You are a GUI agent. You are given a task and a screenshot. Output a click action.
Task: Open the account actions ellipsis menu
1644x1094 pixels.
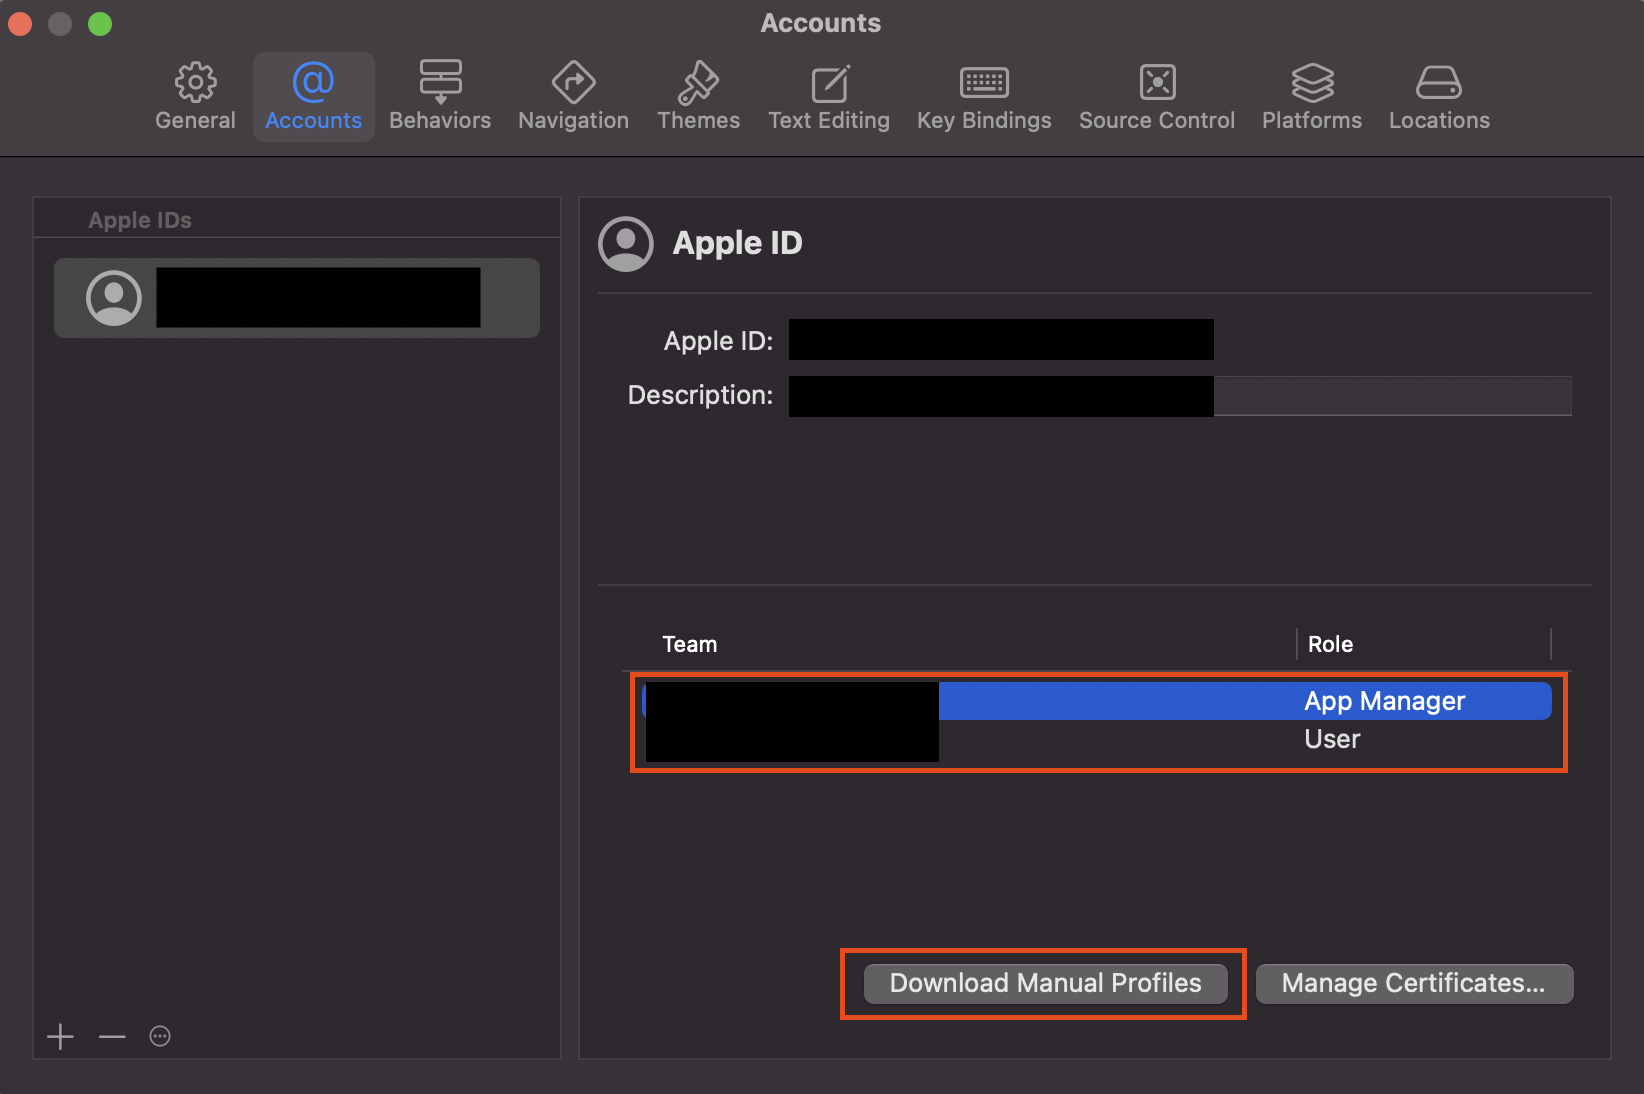point(160,1036)
